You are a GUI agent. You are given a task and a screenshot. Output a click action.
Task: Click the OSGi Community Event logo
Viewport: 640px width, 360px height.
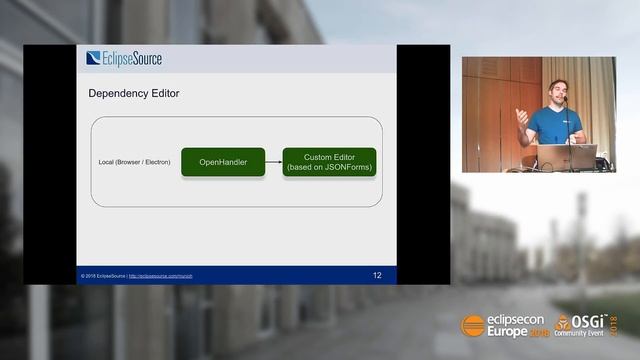(x=585, y=325)
